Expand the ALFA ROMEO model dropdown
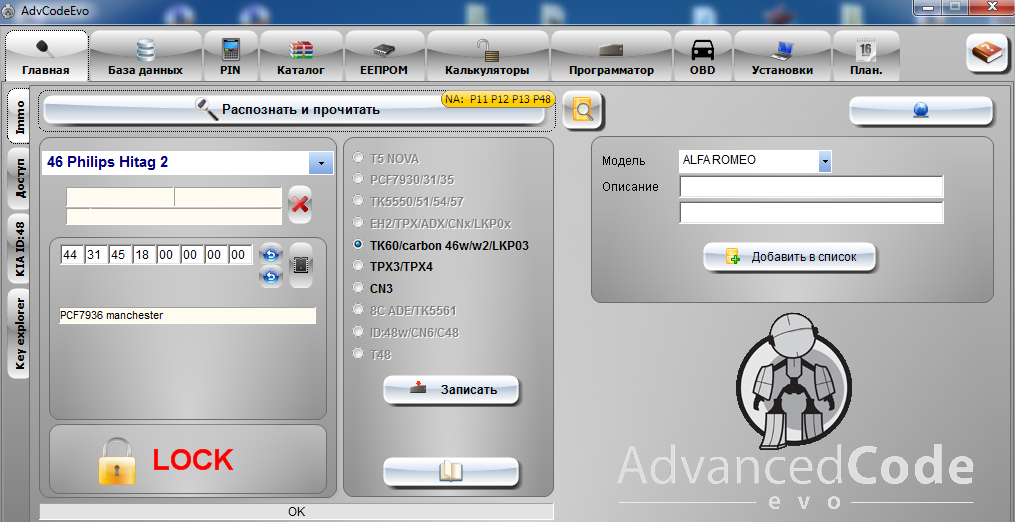1015x522 pixels. click(825, 161)
